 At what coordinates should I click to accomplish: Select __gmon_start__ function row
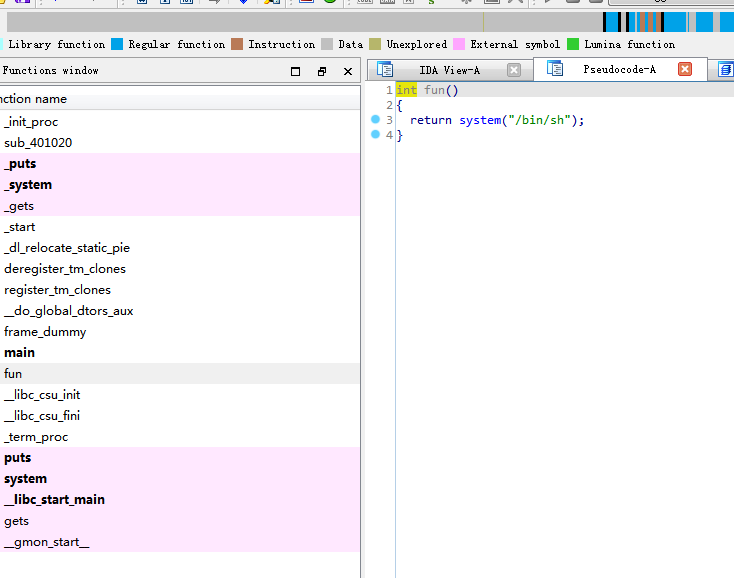coord(180,541)
